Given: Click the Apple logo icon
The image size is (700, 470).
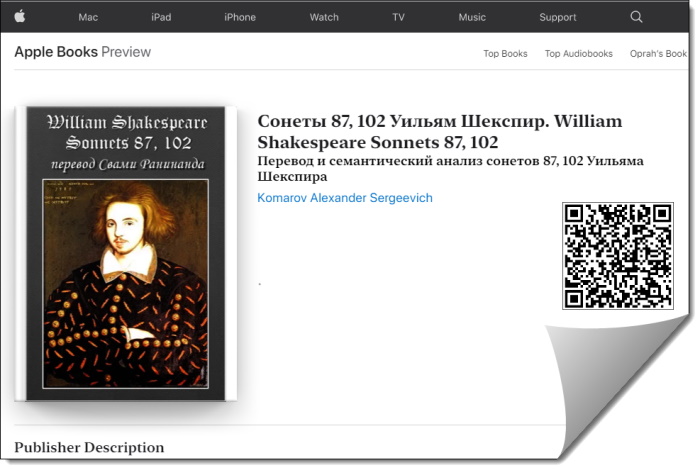Looking at the screenshot, I should click(20, 17).
